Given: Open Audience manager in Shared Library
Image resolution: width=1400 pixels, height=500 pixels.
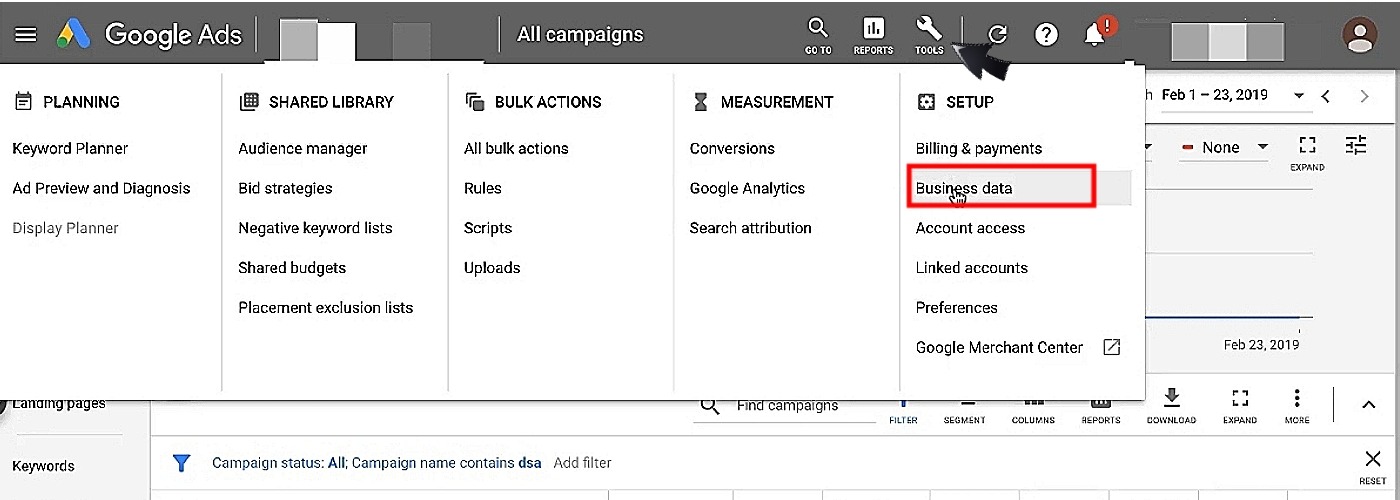Looking at the screenshot, I should 303,148.
